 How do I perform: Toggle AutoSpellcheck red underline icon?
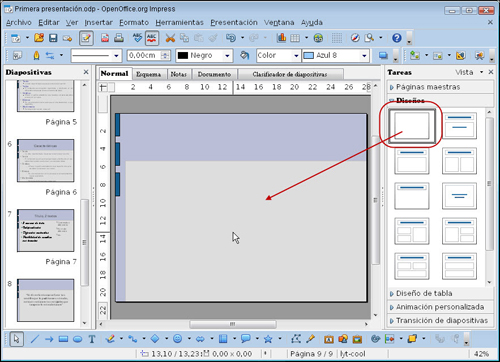click(152, 38)
